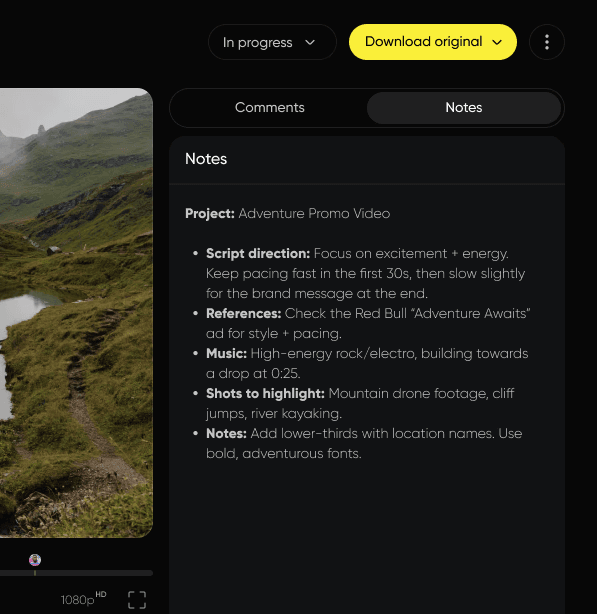Screen dimensions: 597x614
Task: Select the Notes tab
Action: 464,108
